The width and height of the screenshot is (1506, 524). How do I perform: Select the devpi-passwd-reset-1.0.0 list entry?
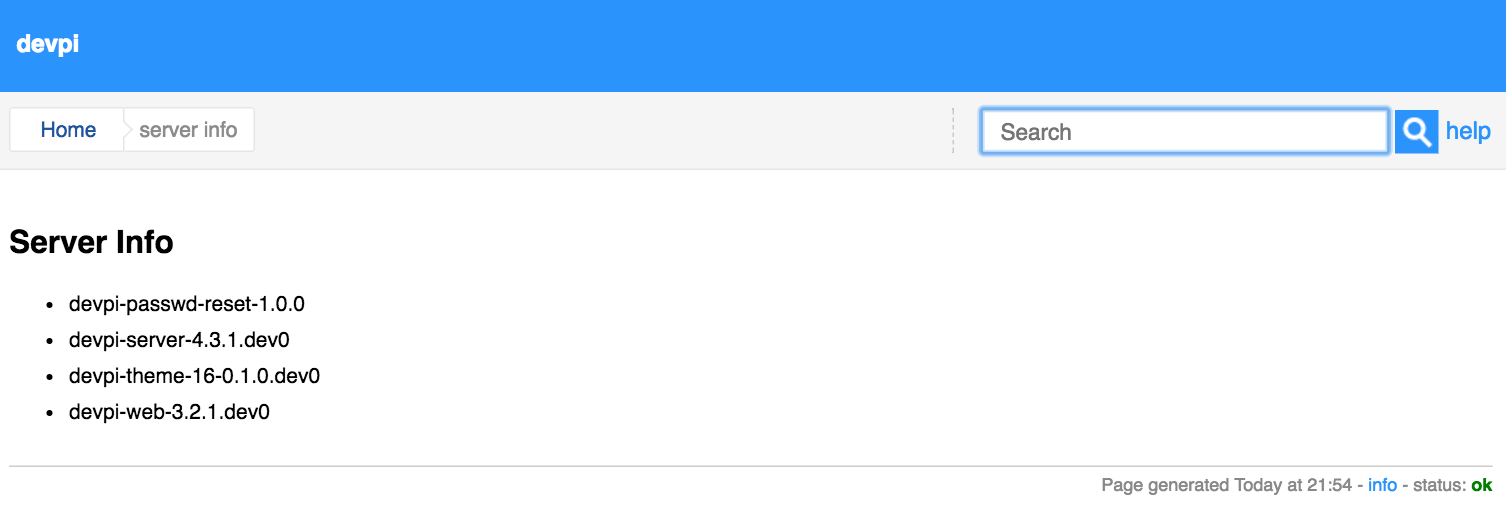click(x=187, y=304)
